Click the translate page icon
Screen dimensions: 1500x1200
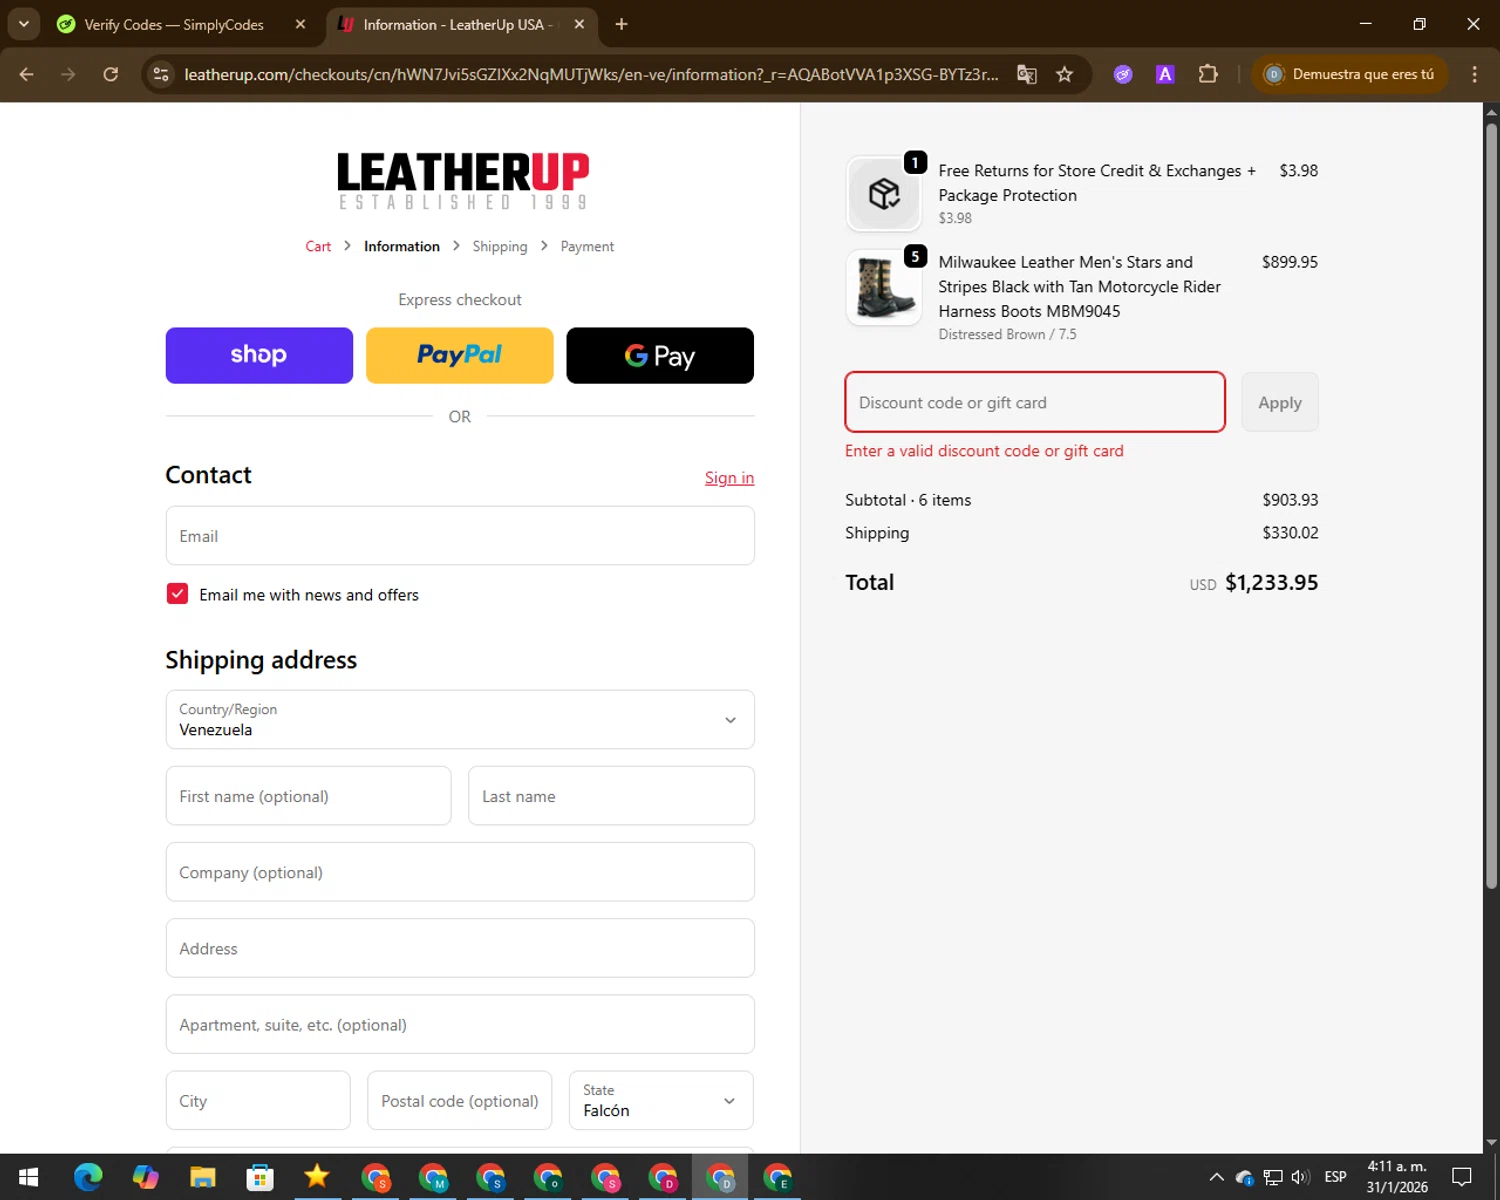pyautogui.click(x=1027, y=74)
